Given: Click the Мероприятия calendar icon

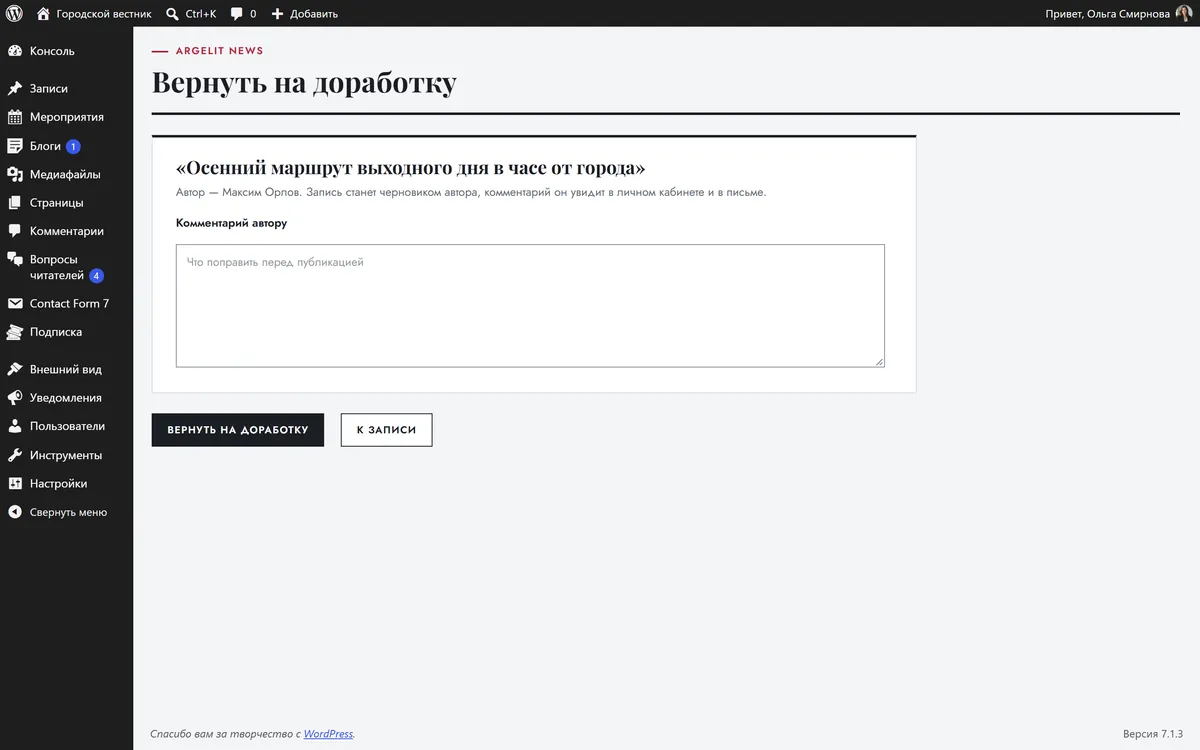Looking at the screenshot, I should (15, 117).
